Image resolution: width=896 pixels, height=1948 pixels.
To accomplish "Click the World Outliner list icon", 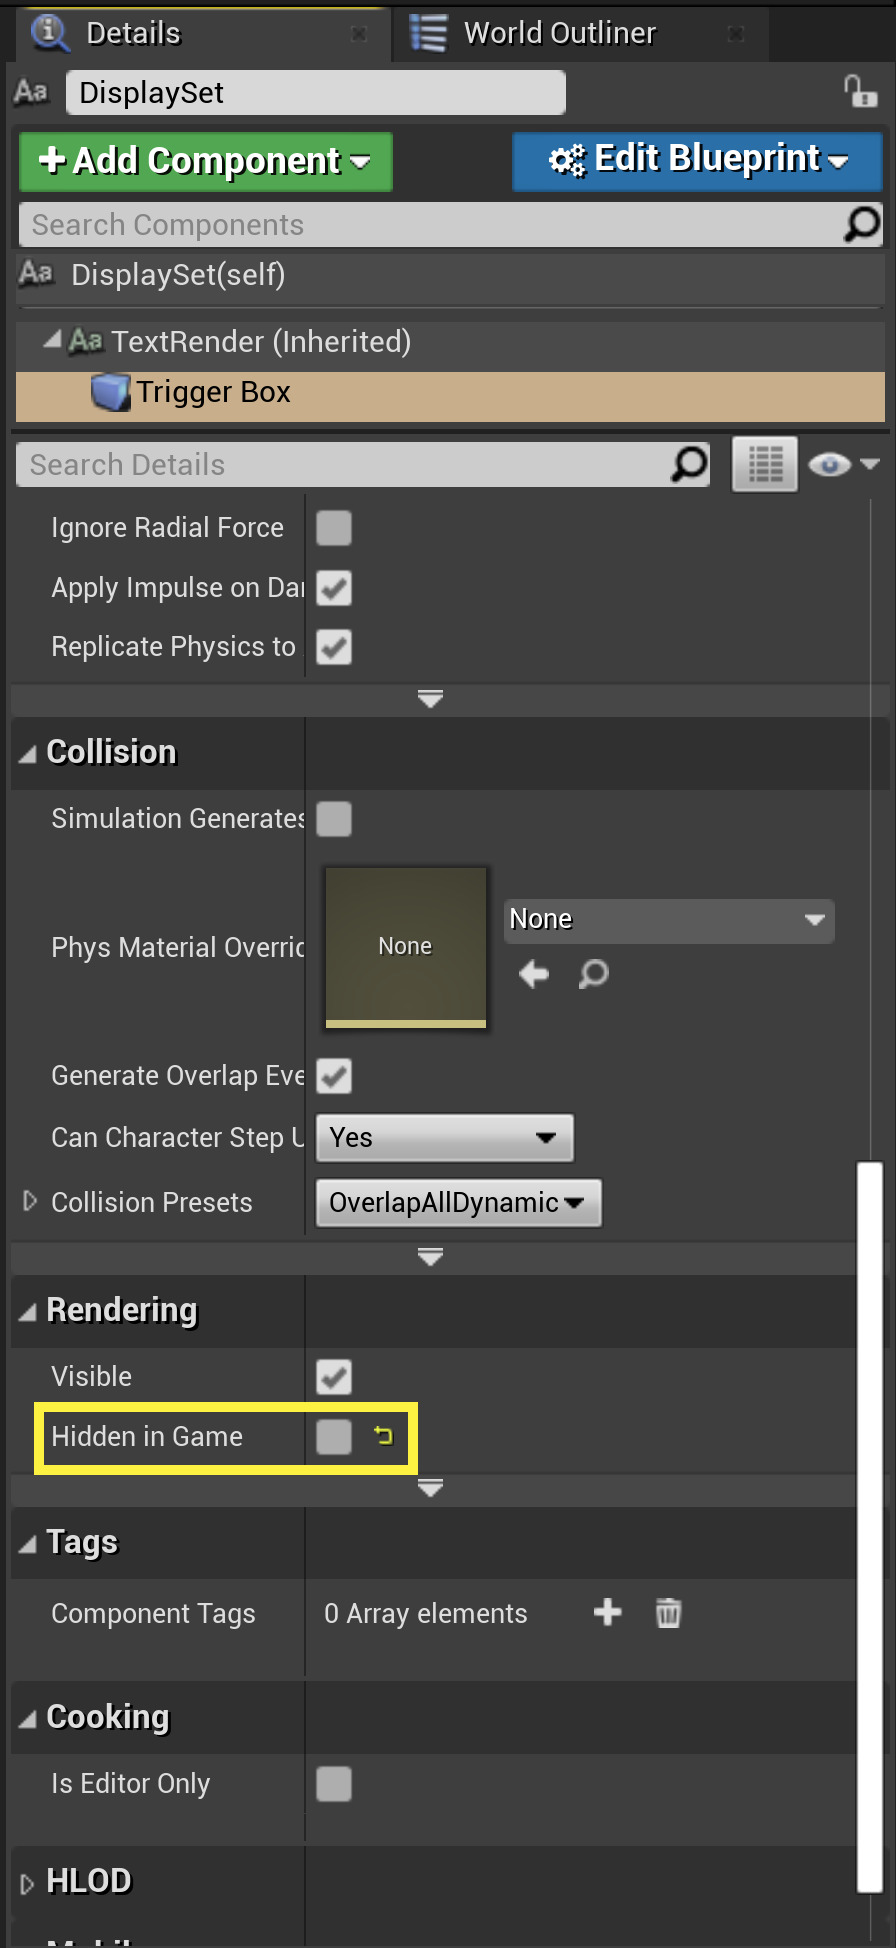I will [428, 33].
